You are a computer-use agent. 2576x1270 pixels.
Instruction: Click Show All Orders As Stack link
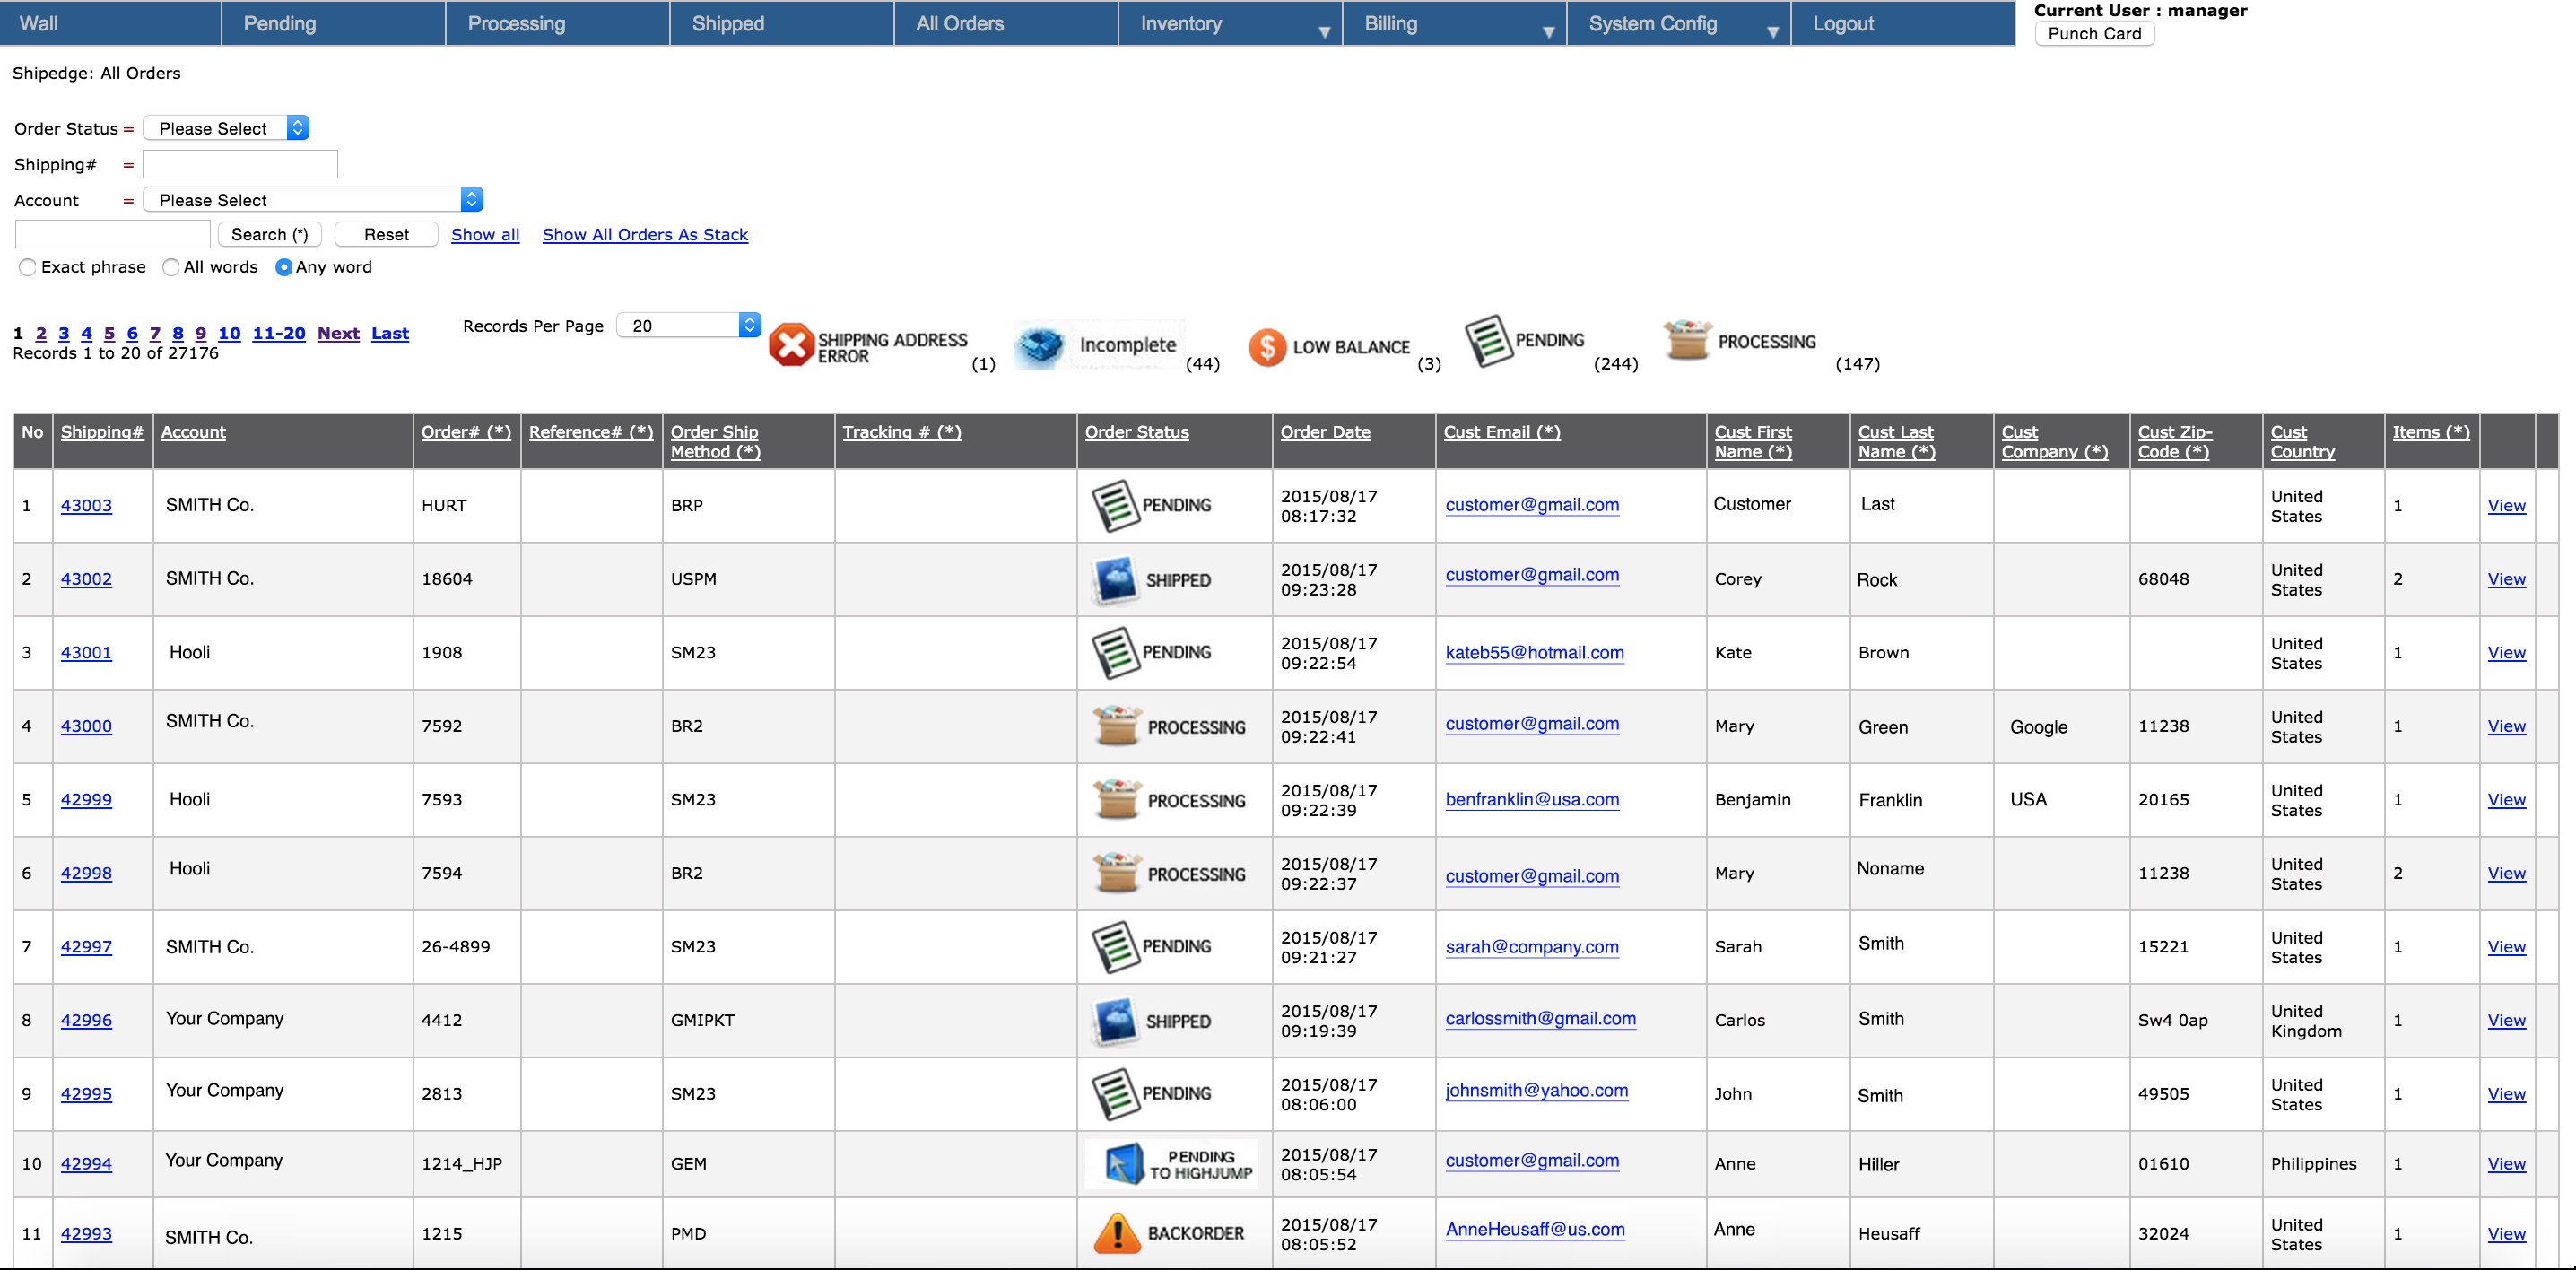tap(645, 234)
